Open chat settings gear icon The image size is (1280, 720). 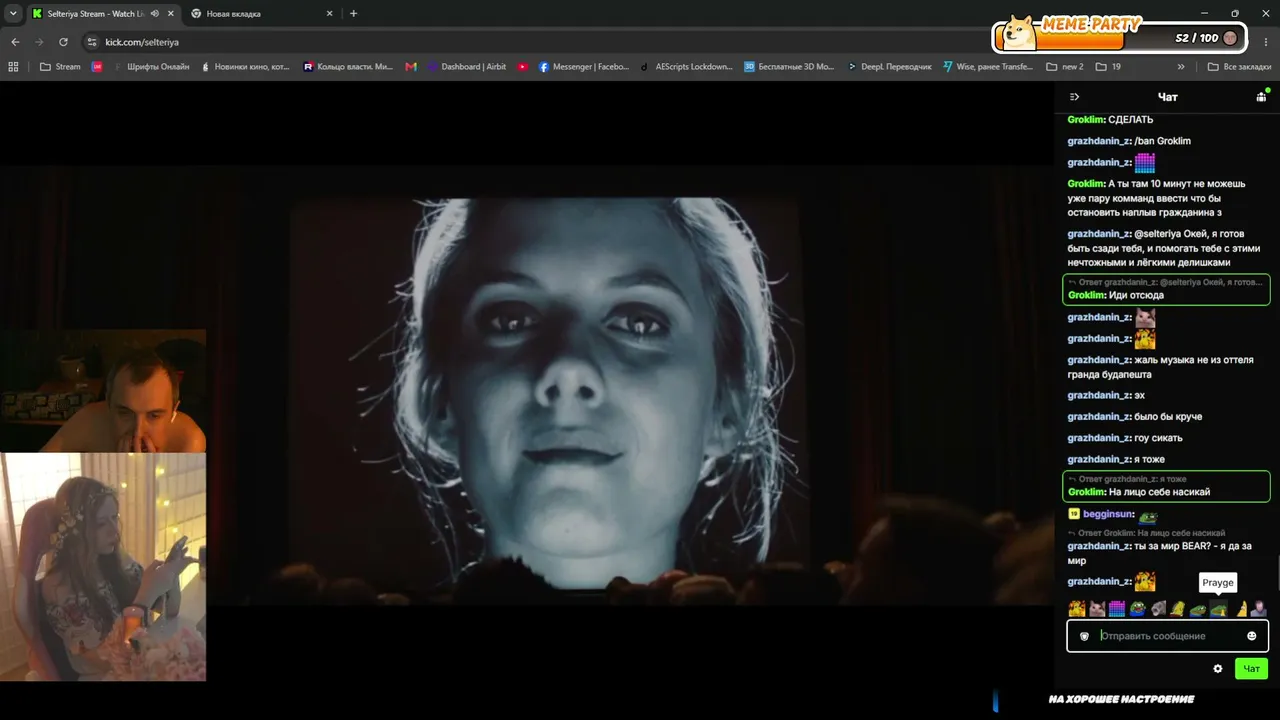(x=1218, y=669)
